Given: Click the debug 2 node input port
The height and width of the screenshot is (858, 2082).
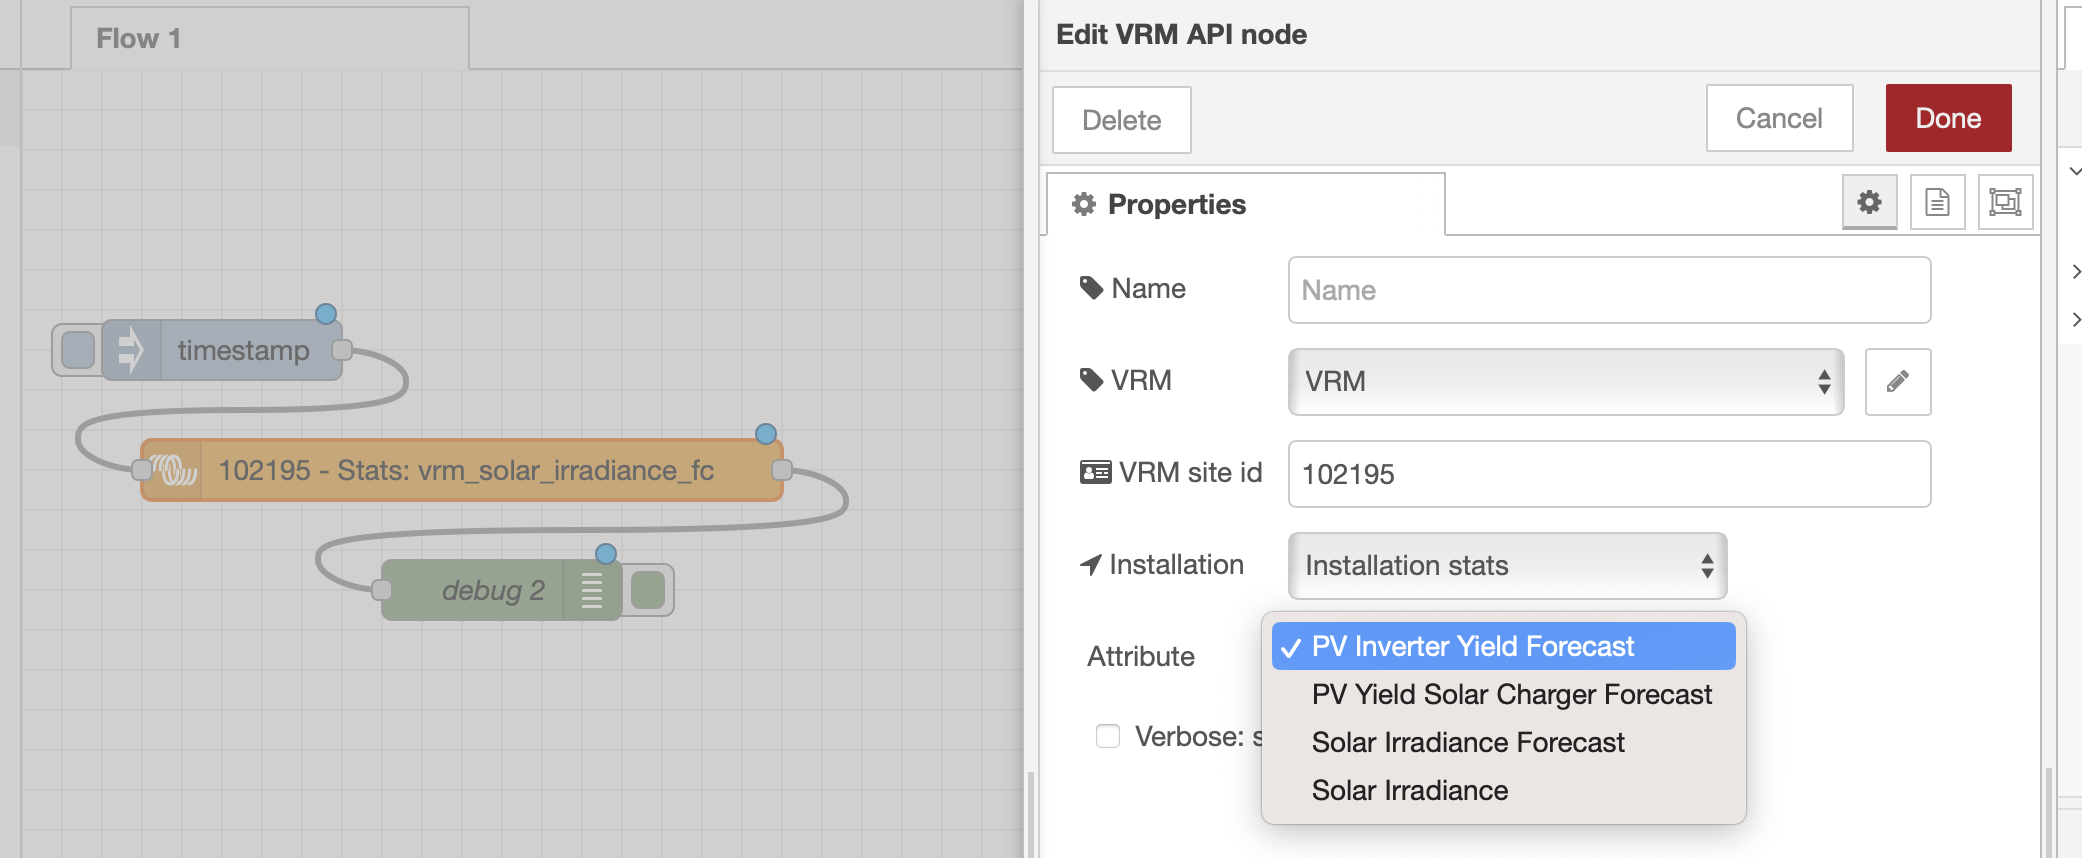Looking at the screenshot, I should [x=382, y=590].
